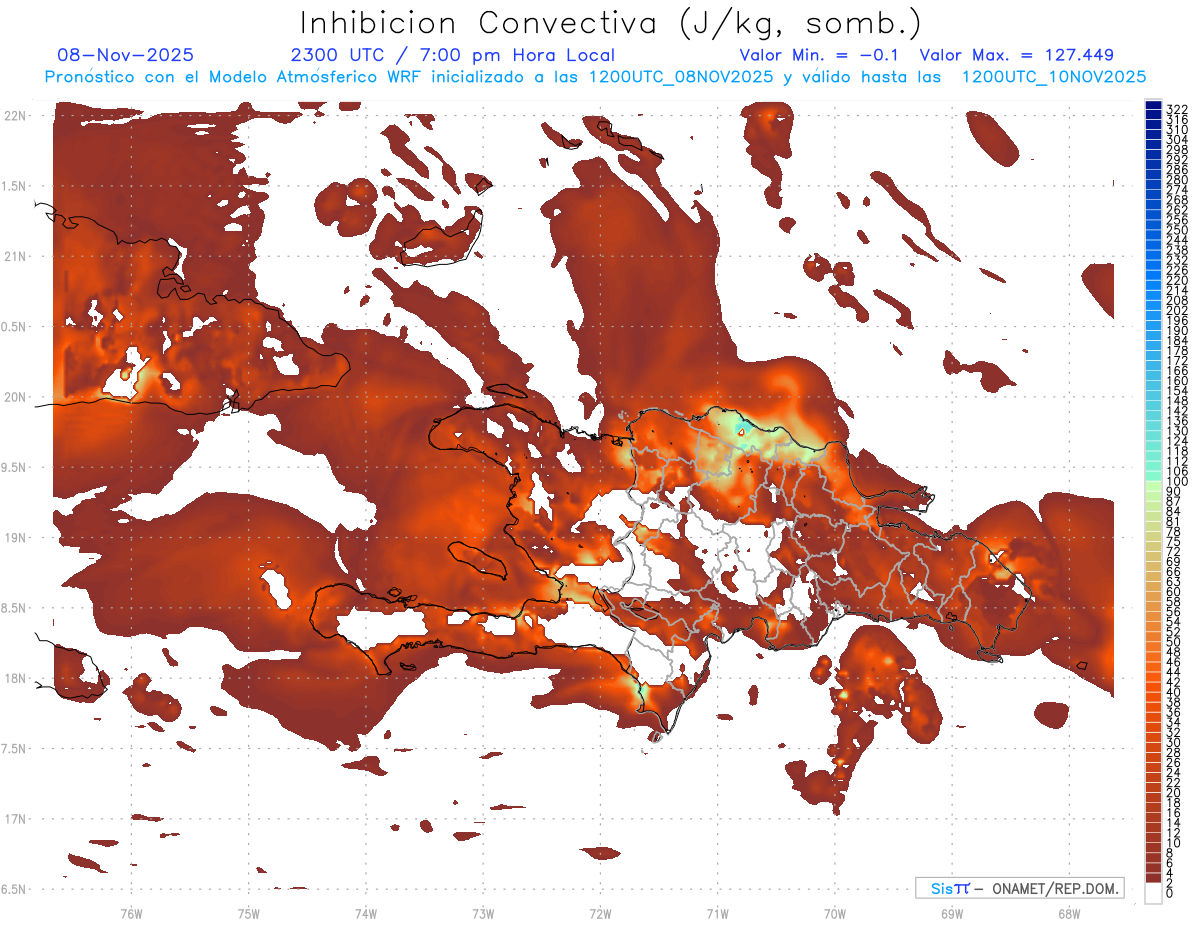The width and height of the screenshot is (1200, 927).
Task: Click the 74W longitude label
Action: 366,913
